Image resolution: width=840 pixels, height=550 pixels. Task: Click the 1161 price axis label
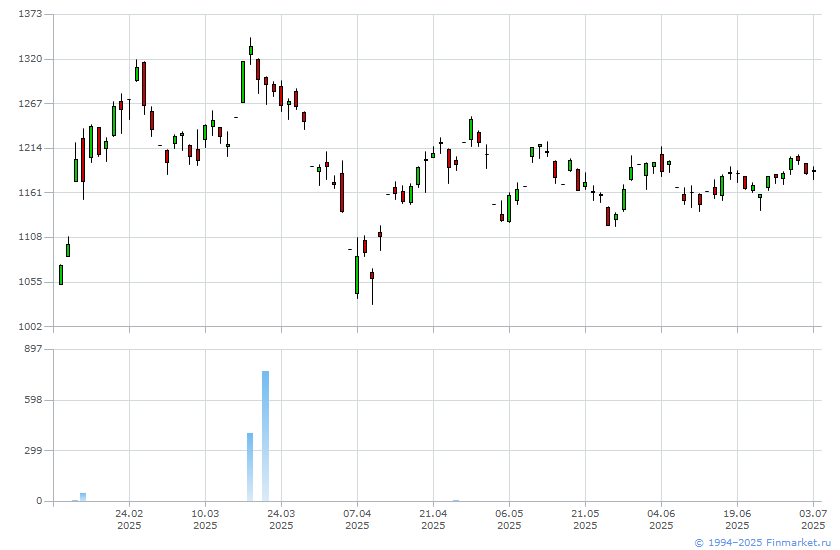pyautogui.click(x=30, y=192)
